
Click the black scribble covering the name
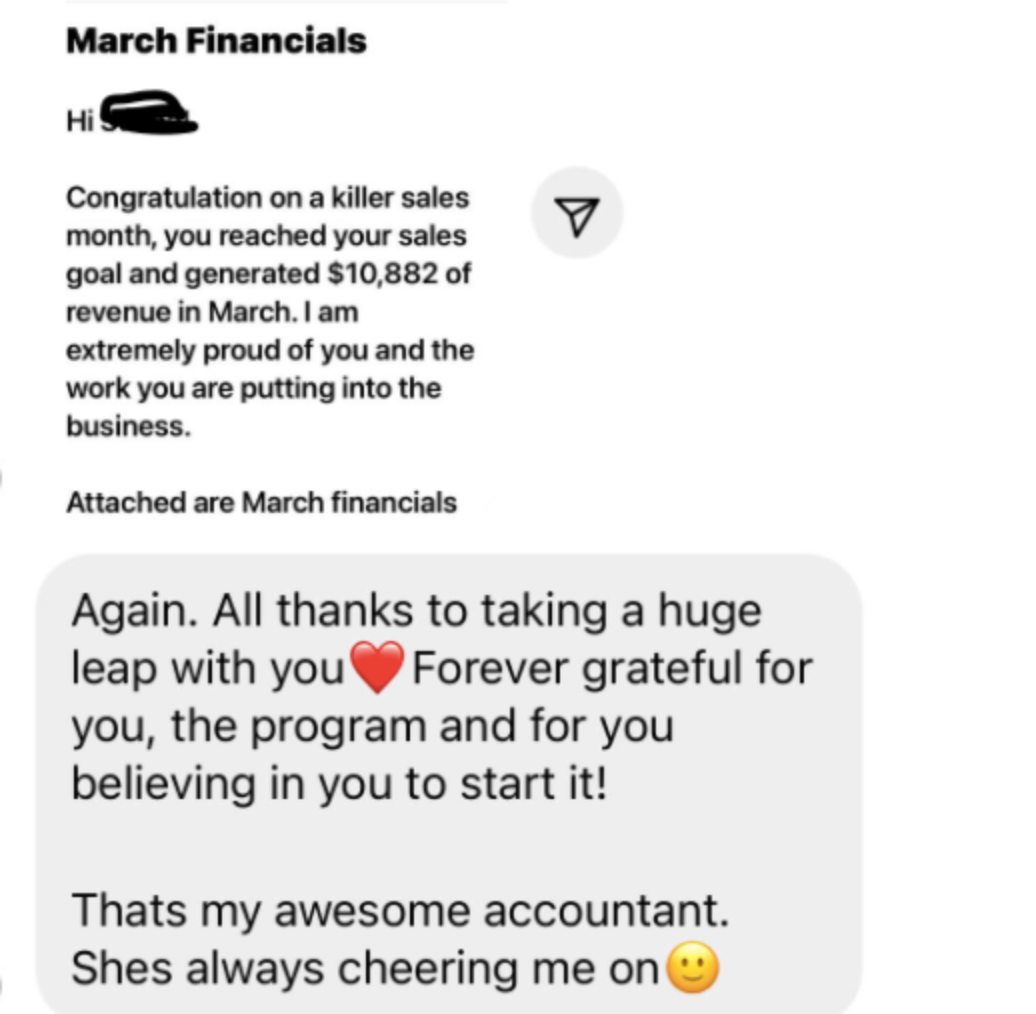149,113
